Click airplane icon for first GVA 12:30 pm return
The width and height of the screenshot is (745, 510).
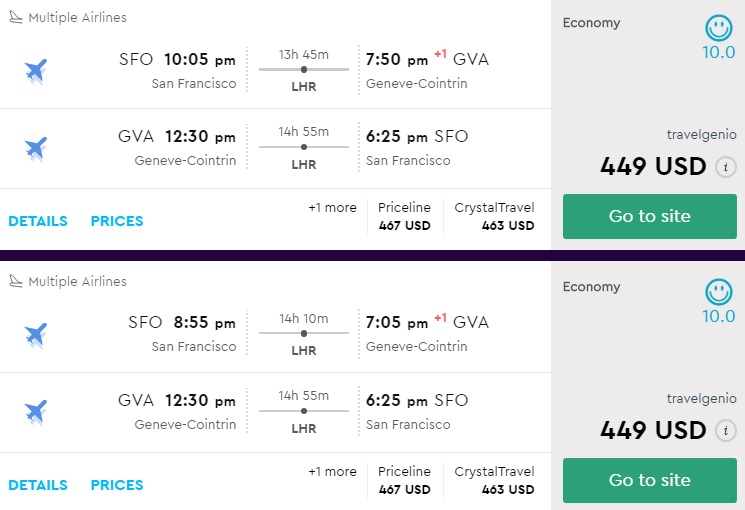pos(36,147)
